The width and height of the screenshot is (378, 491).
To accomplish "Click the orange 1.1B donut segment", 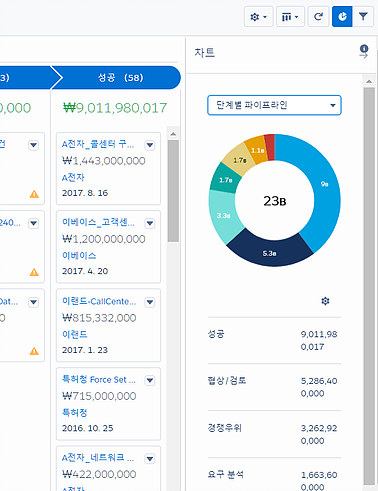I will coord(258,150).
